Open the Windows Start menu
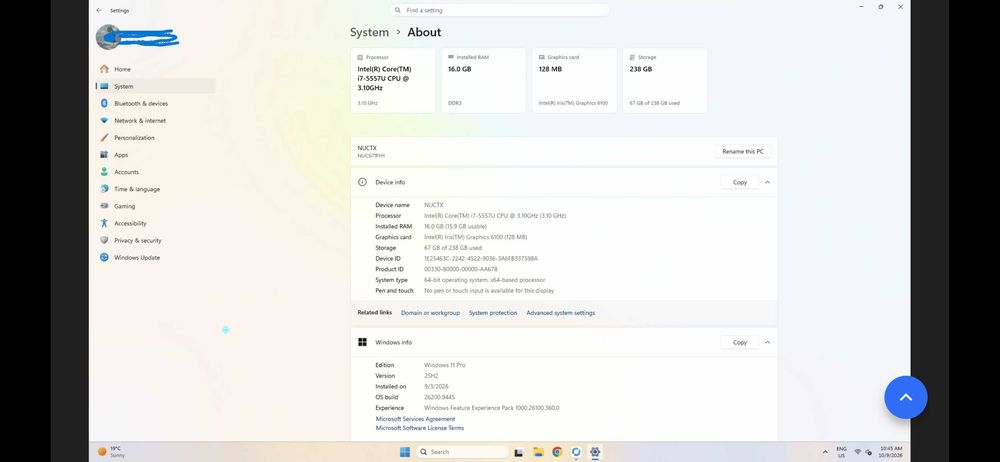1000x462 pixels. (x=404, y=452)
